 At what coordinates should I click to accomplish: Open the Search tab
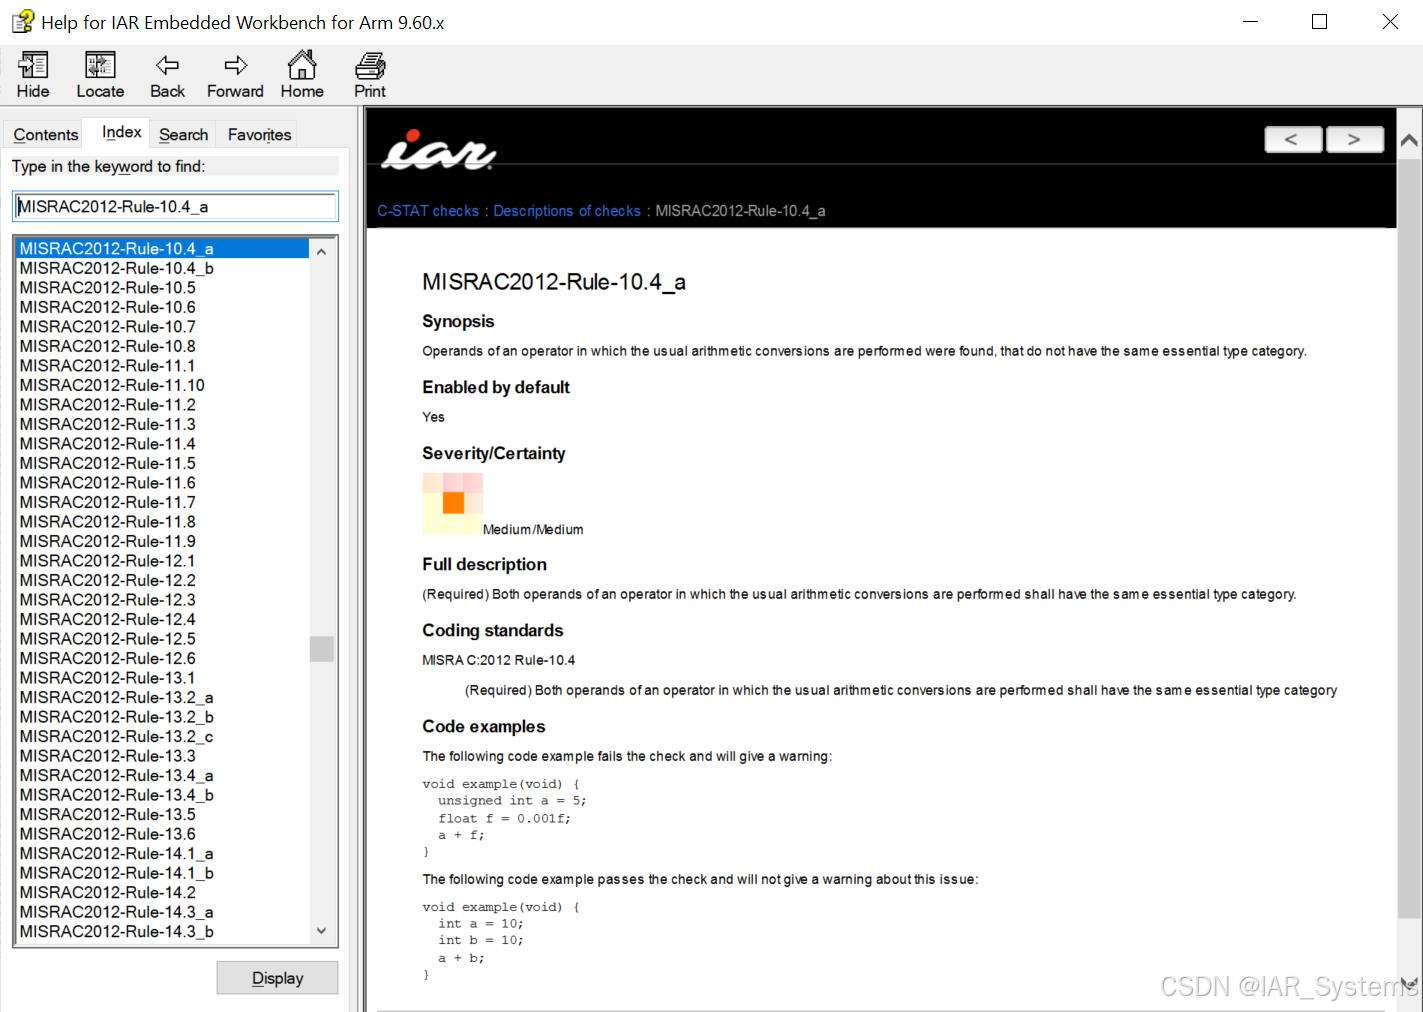tap(184, 134)
